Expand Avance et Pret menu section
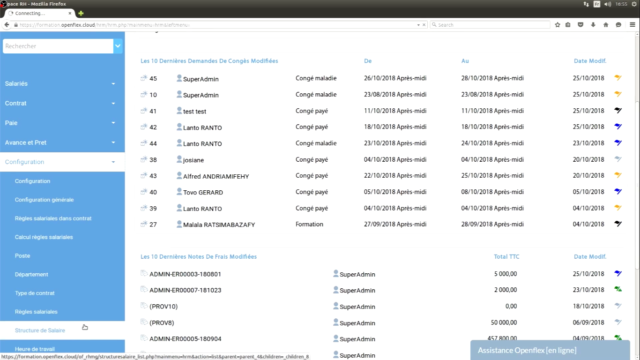 pyautogui.click(x=62, y=142)
